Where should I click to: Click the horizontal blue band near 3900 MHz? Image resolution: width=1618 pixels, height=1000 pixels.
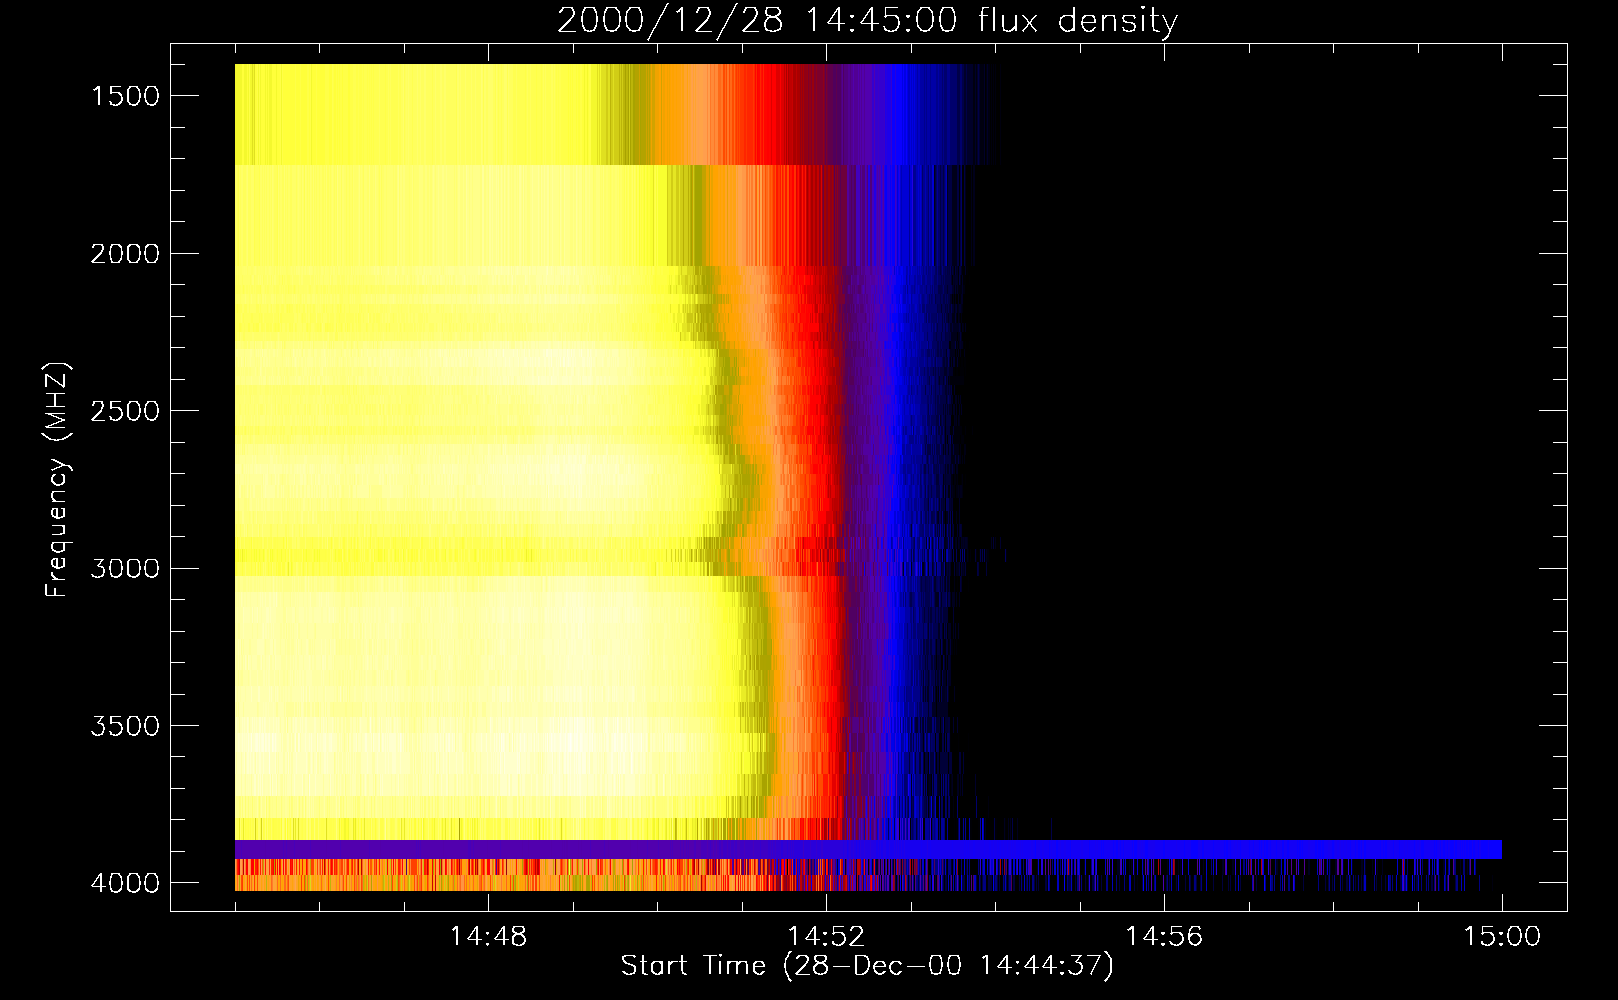868,849
